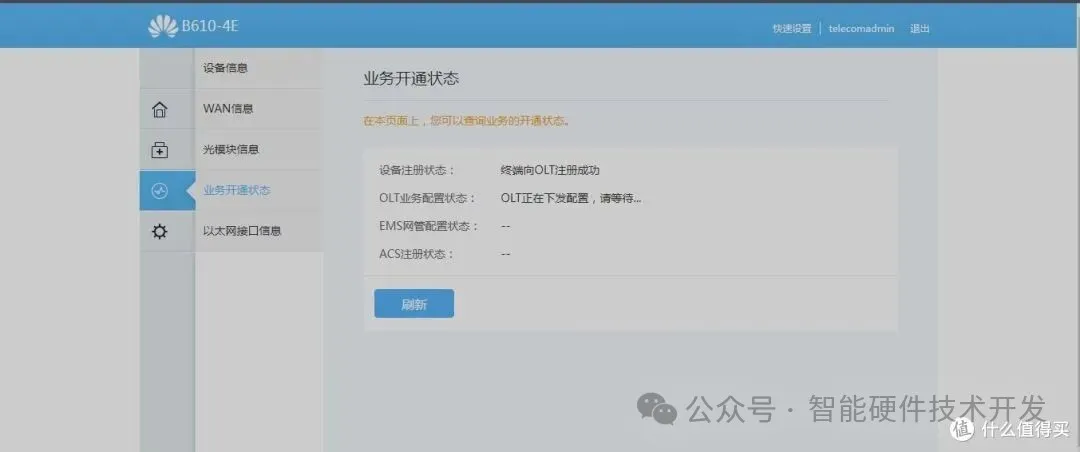1080x452 pixels.
Task: Click 设备注册状态 label
Action: [x=417, y=170]
